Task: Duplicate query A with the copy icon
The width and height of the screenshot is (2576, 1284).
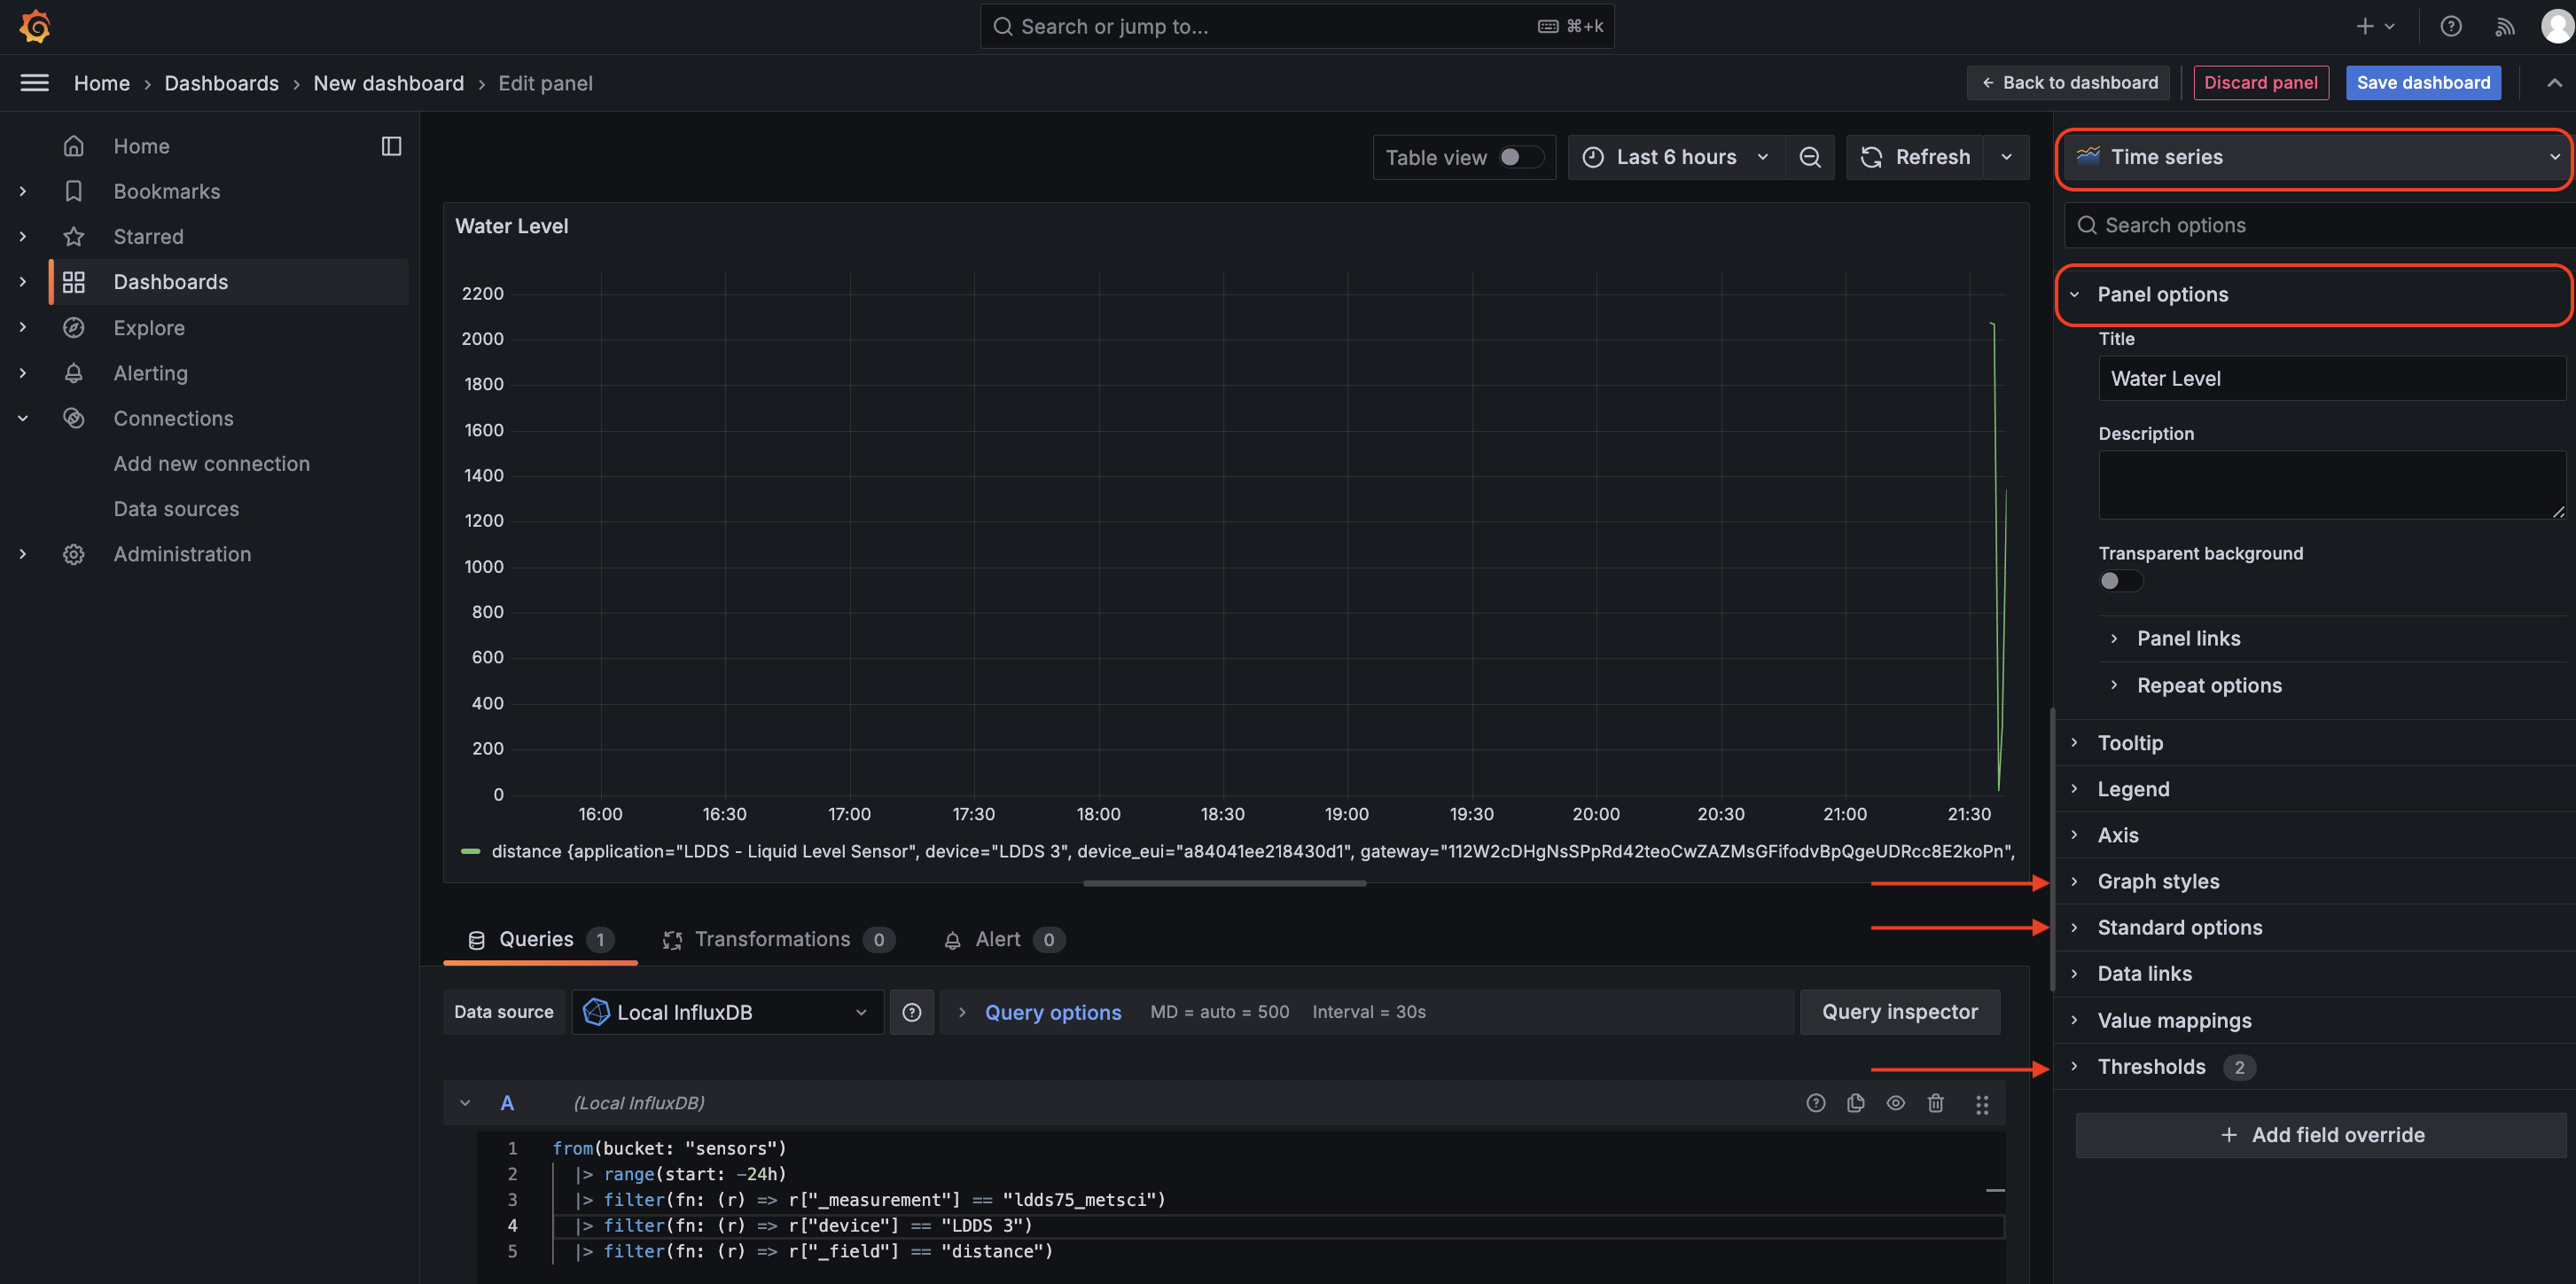Action: click(x=1856, y=1103)
